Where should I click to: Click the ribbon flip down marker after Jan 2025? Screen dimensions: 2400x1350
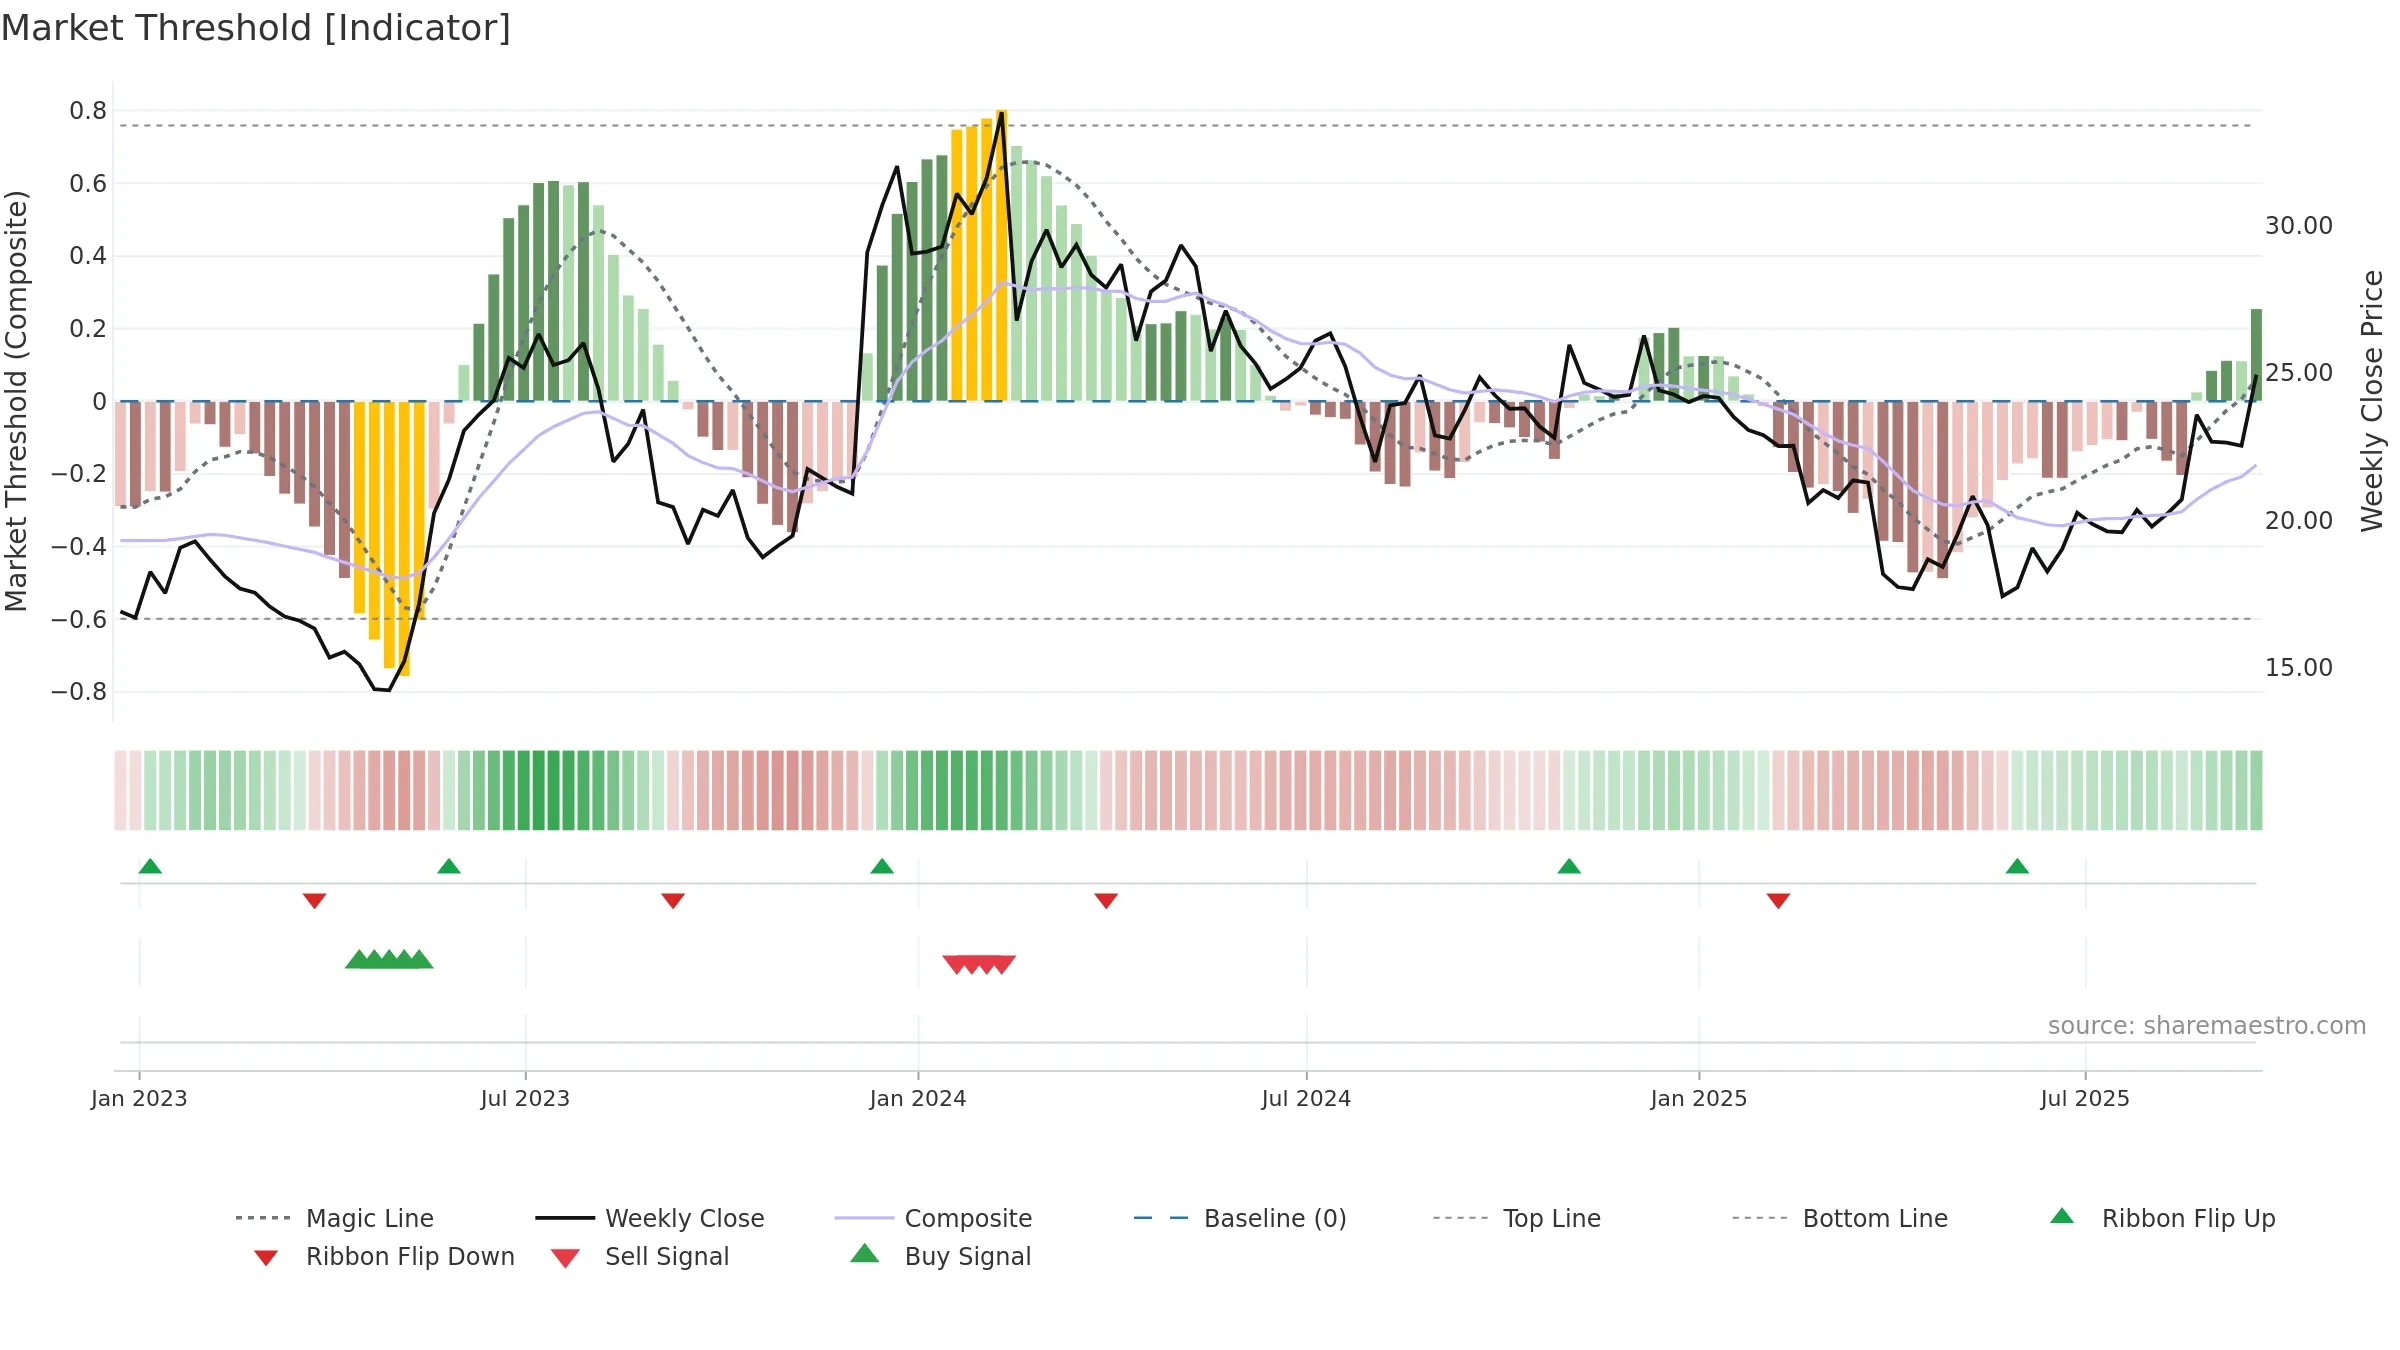[1778, 901]
